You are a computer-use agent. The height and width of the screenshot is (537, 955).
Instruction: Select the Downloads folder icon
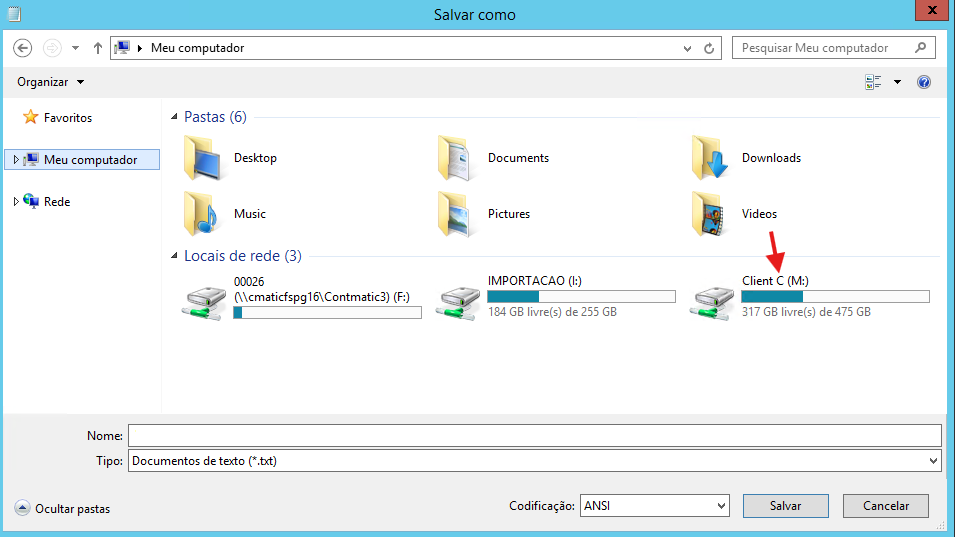pos(710,158)
